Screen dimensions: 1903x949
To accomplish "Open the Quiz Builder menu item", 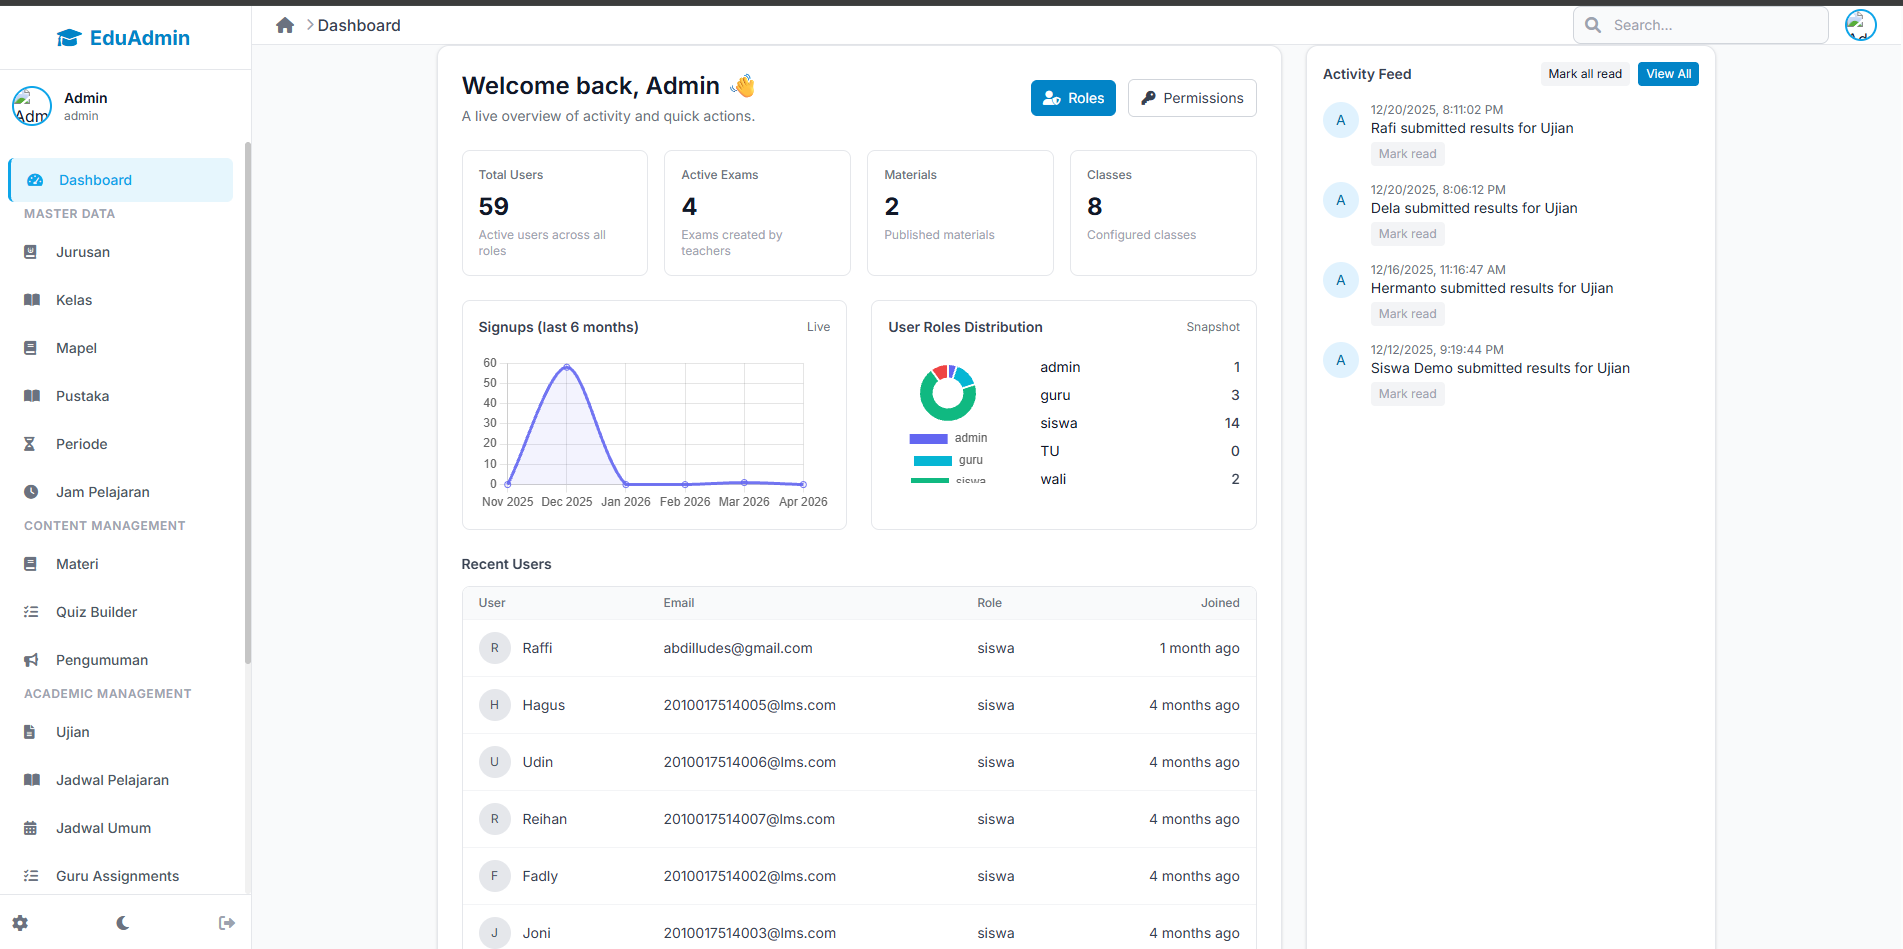I will pyautogui.click(x=96, y=612).
